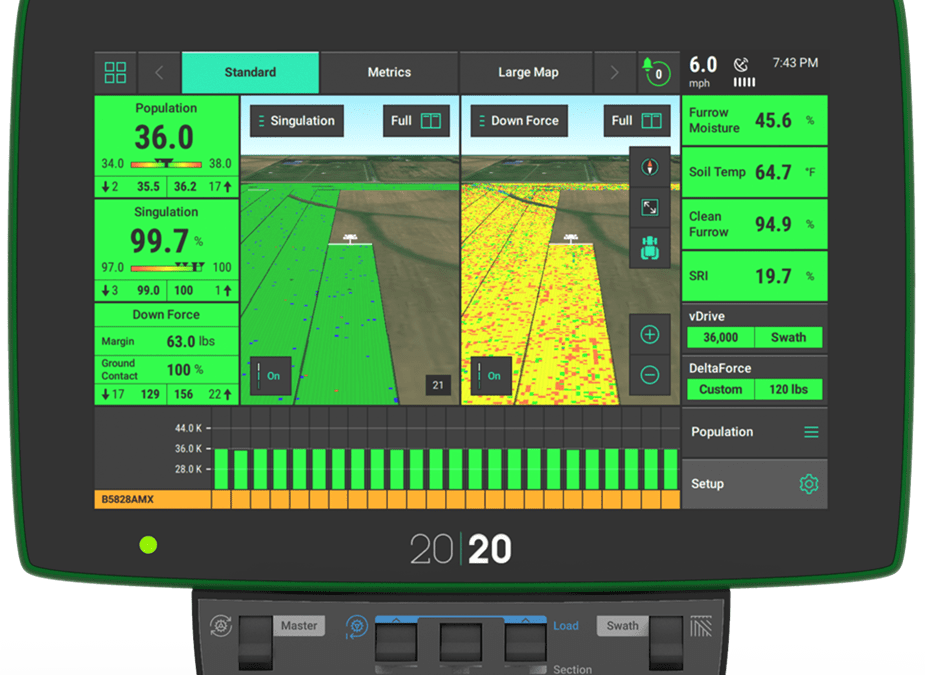Tap the population range gauge bar
This screenshot has height=675, width=925.
166,164
